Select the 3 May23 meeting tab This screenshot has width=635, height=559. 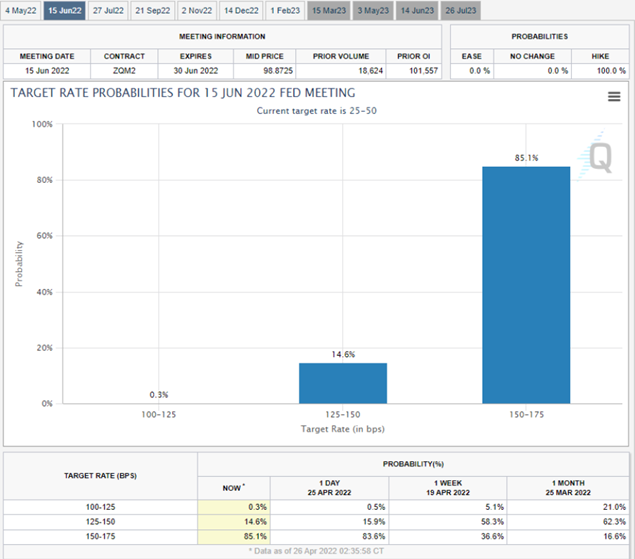point(373,10)
